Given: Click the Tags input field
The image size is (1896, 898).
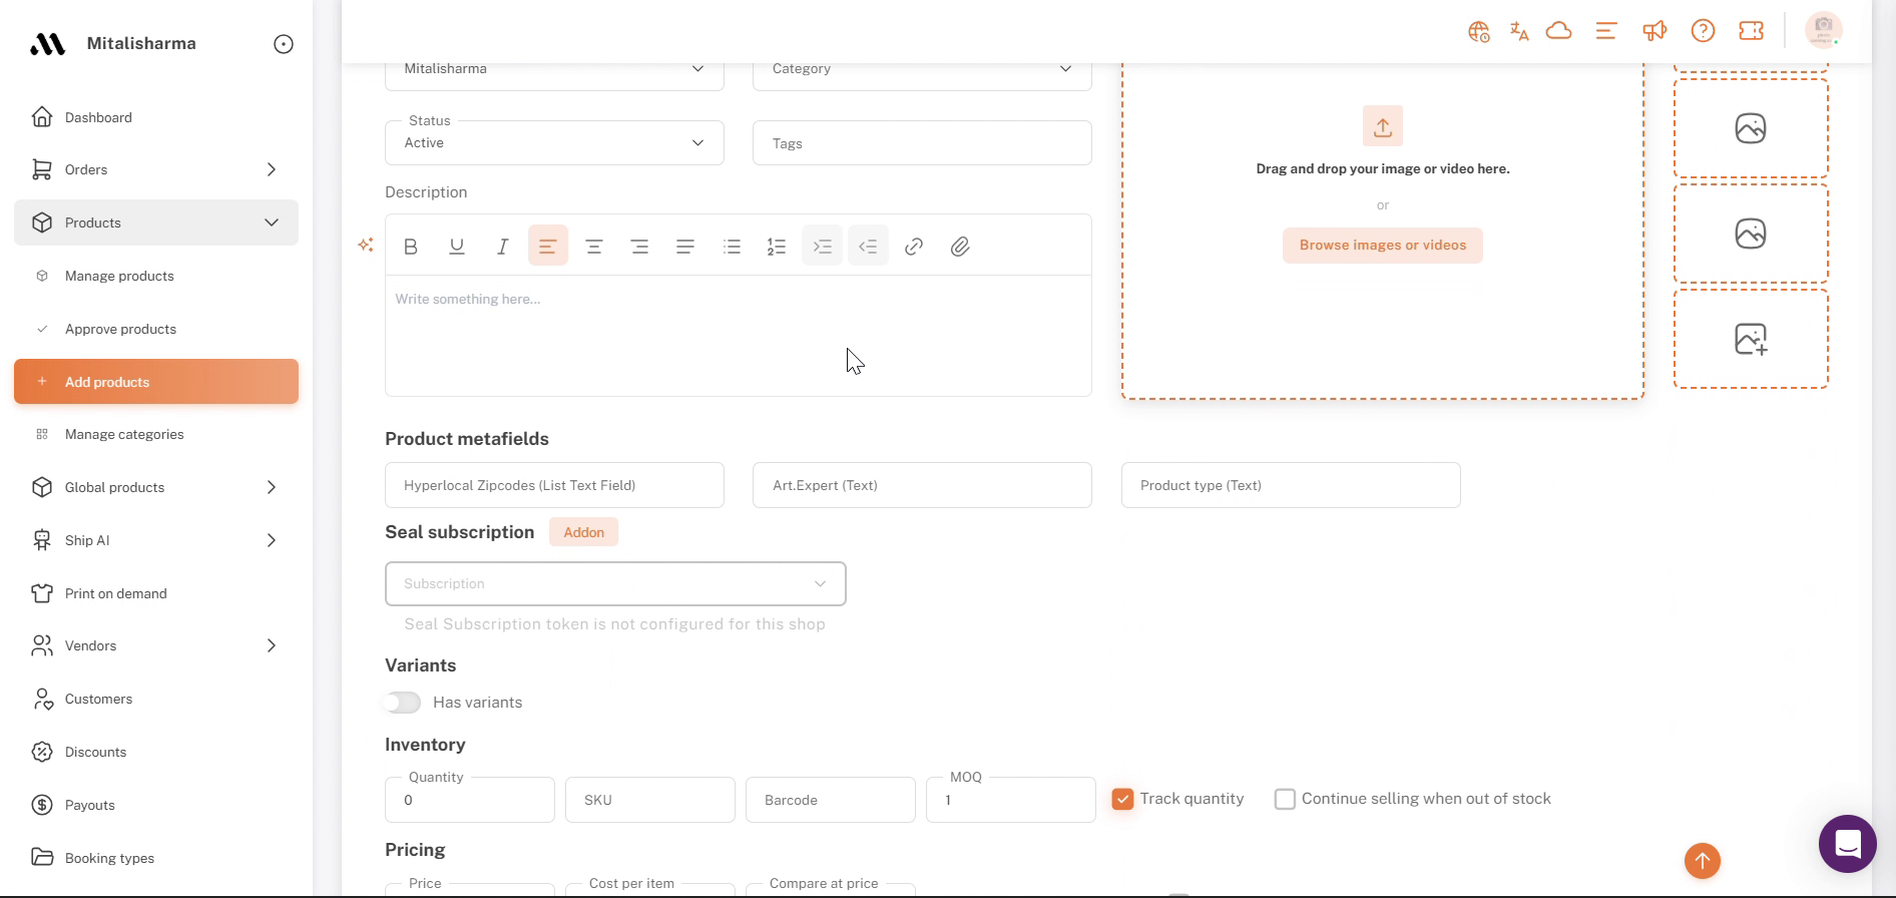Looking at the screenshot, I should 922,143.
